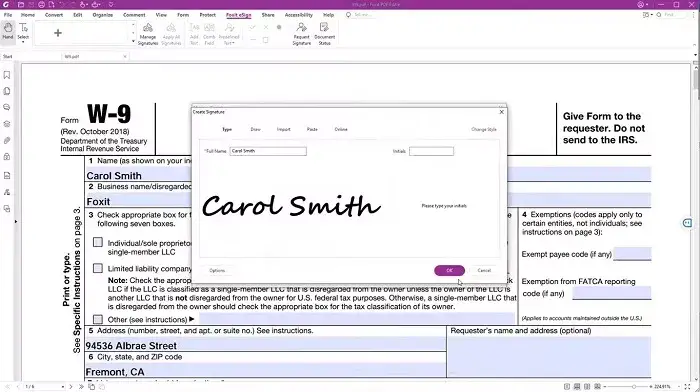Switch to the Protect ribbon tab
The width and height of the screenshot is (700, 392).
207,15
